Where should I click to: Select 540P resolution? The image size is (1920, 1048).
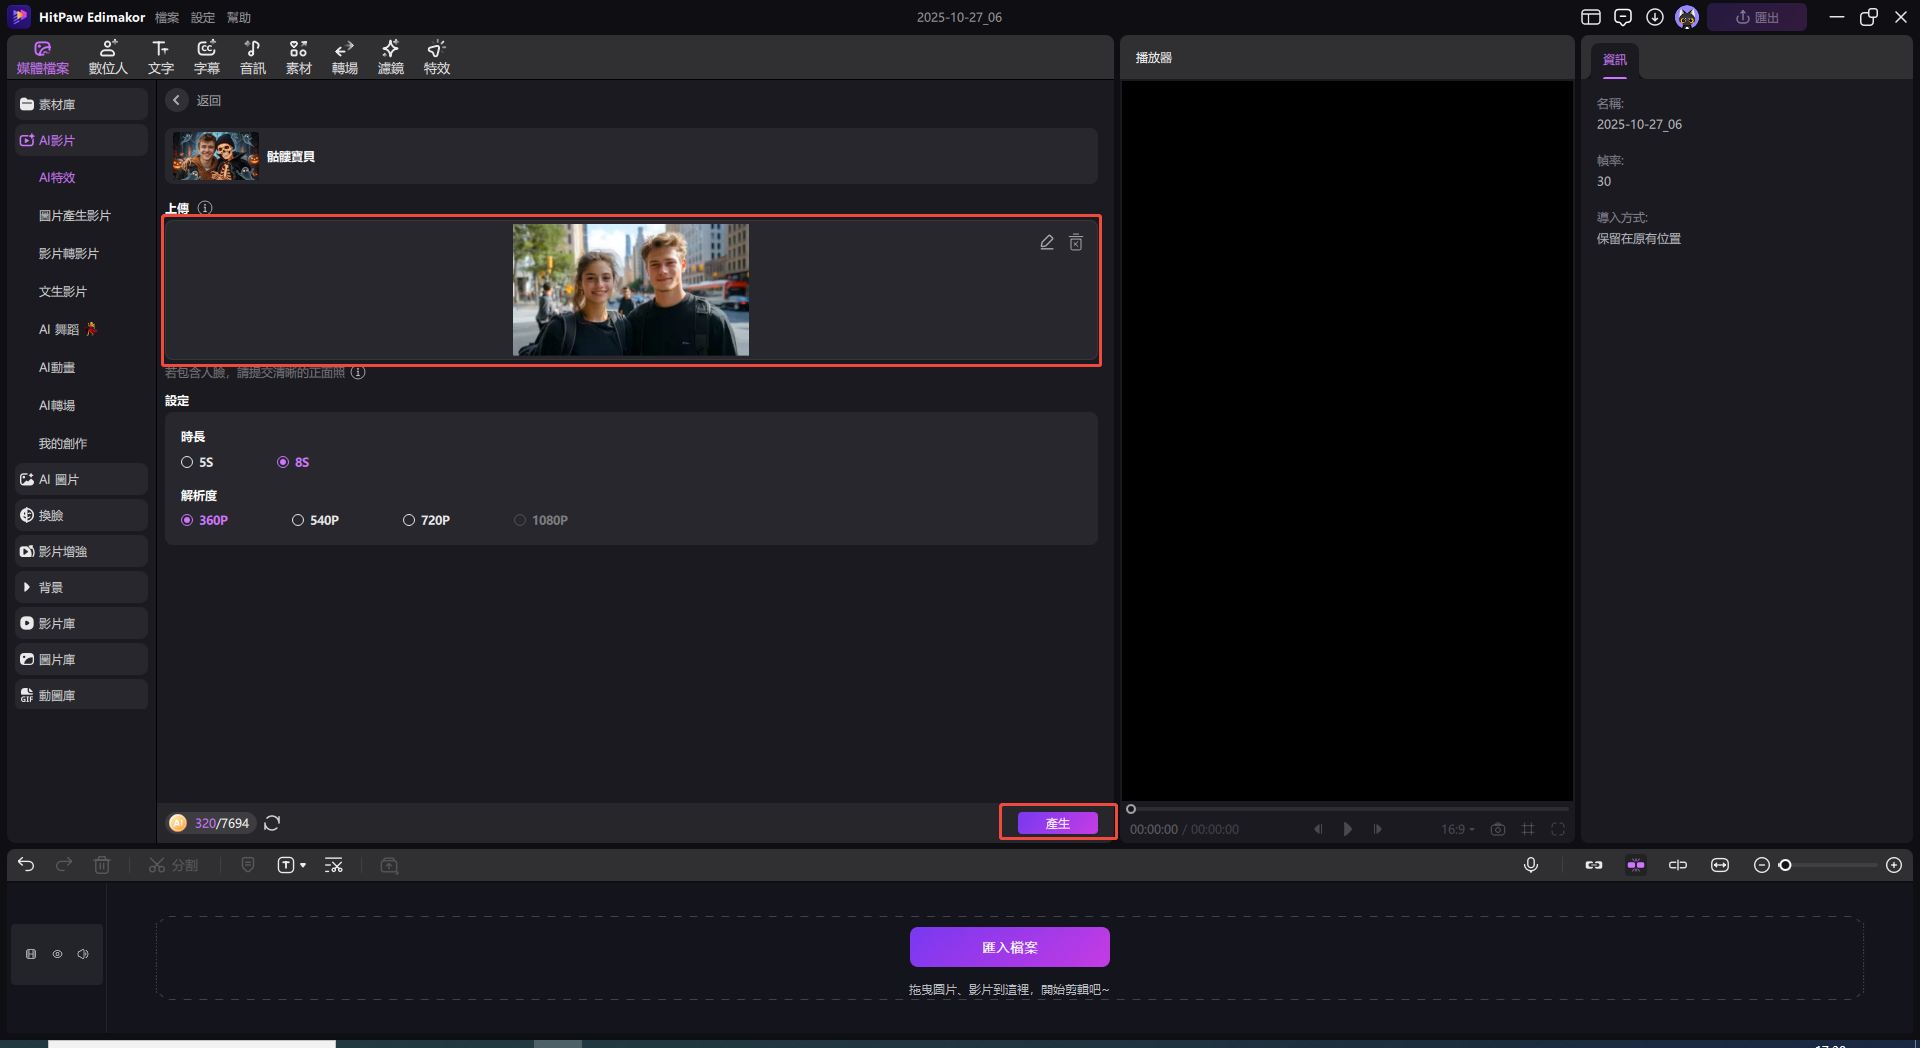point(298,520)
